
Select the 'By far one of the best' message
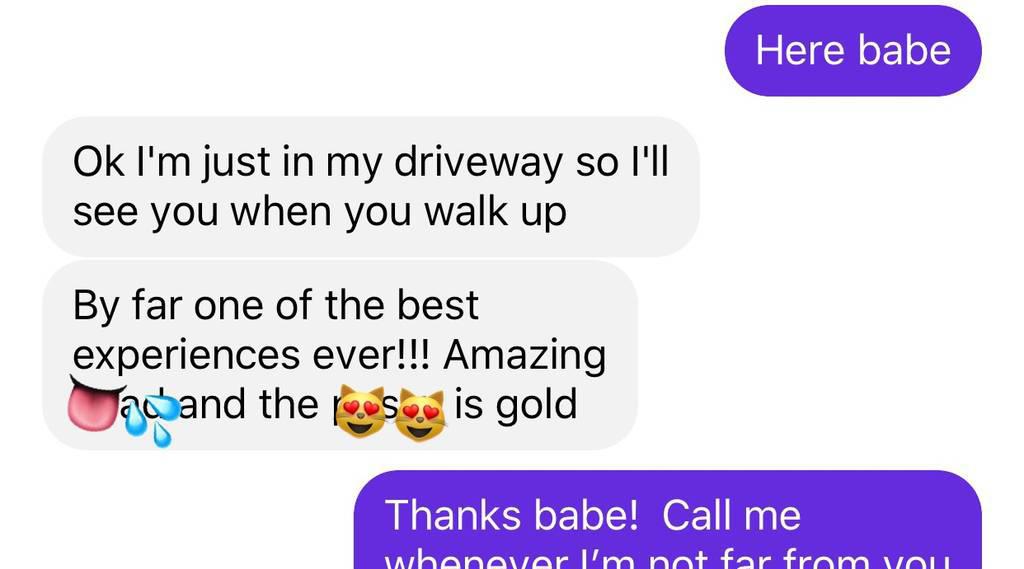[340, 355]
